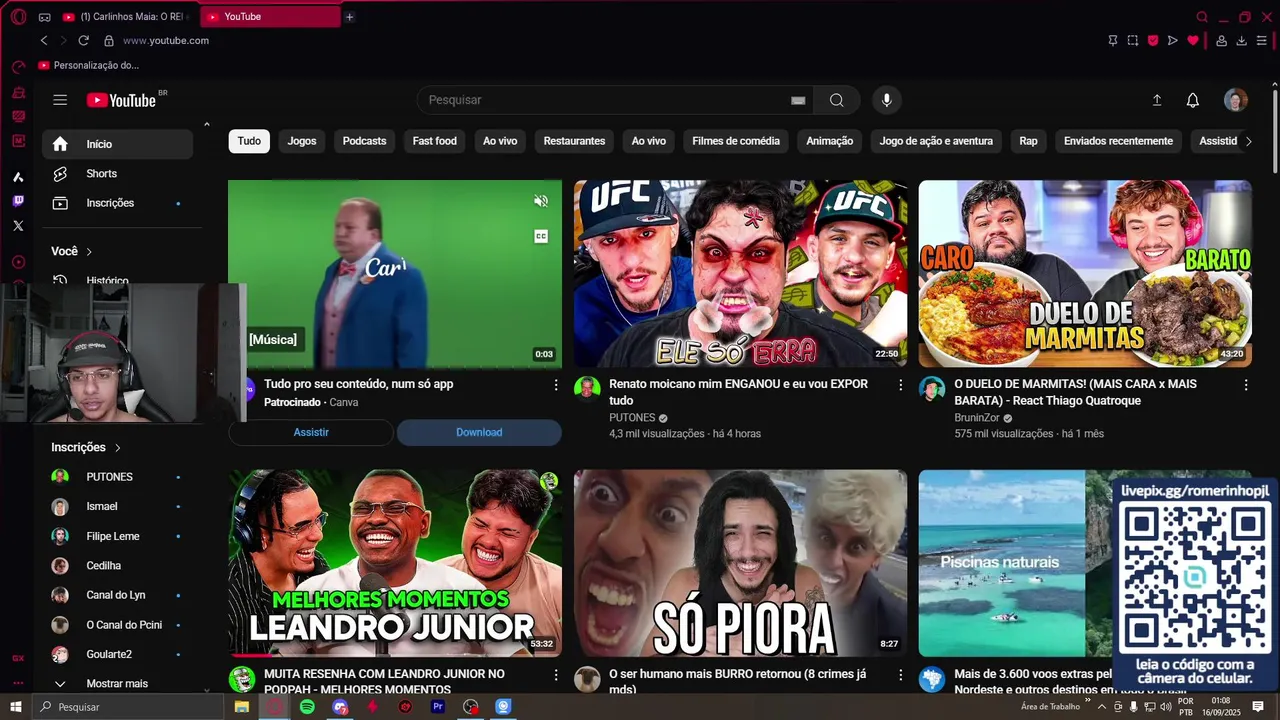This screenshot has width=1280, height=720.
Task: Open the YouTube hamburger guide menu
Action: coord(60,100)
